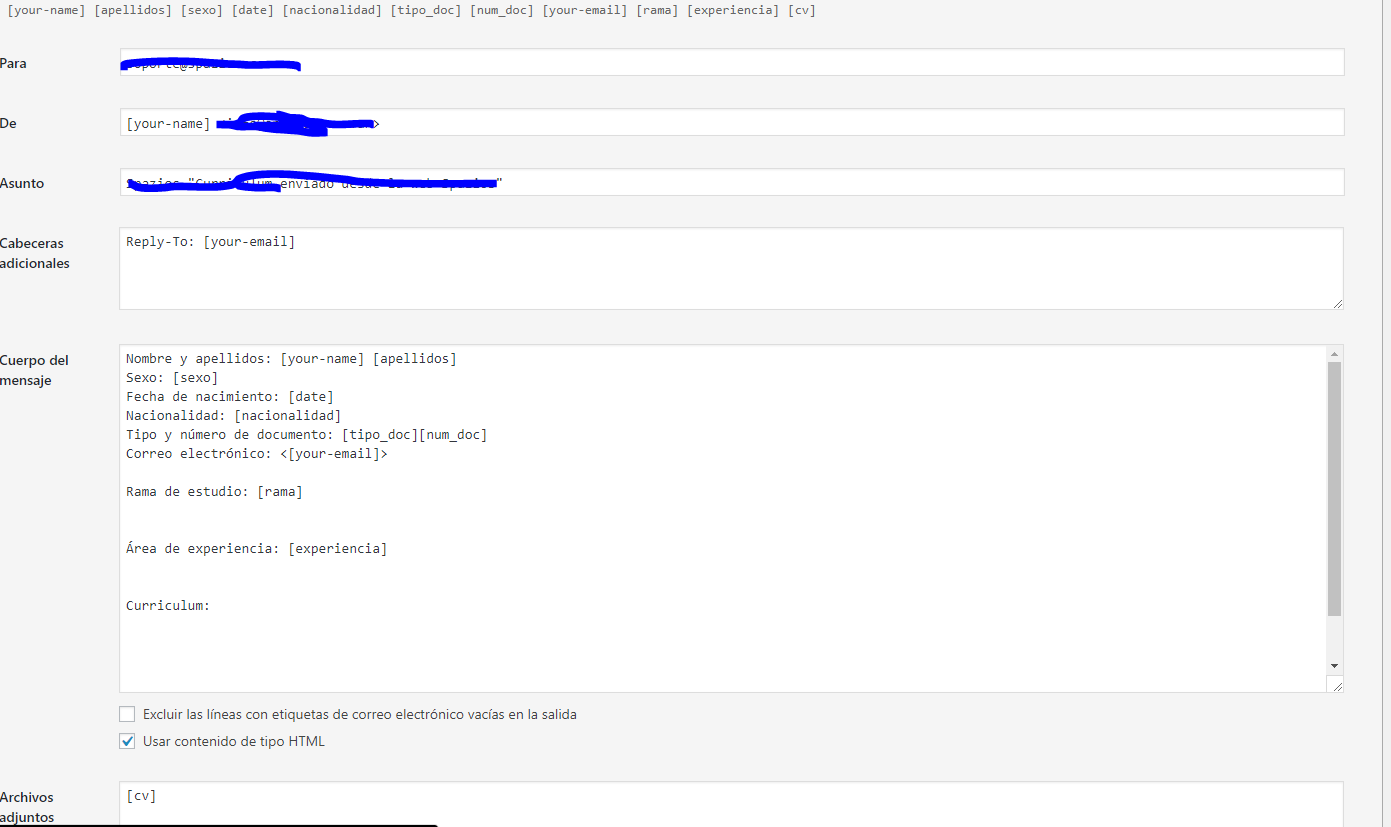Click the "Curriculum:" line in message body
This screenshot has width=1391, height=827.
click(x=168, y=605)
